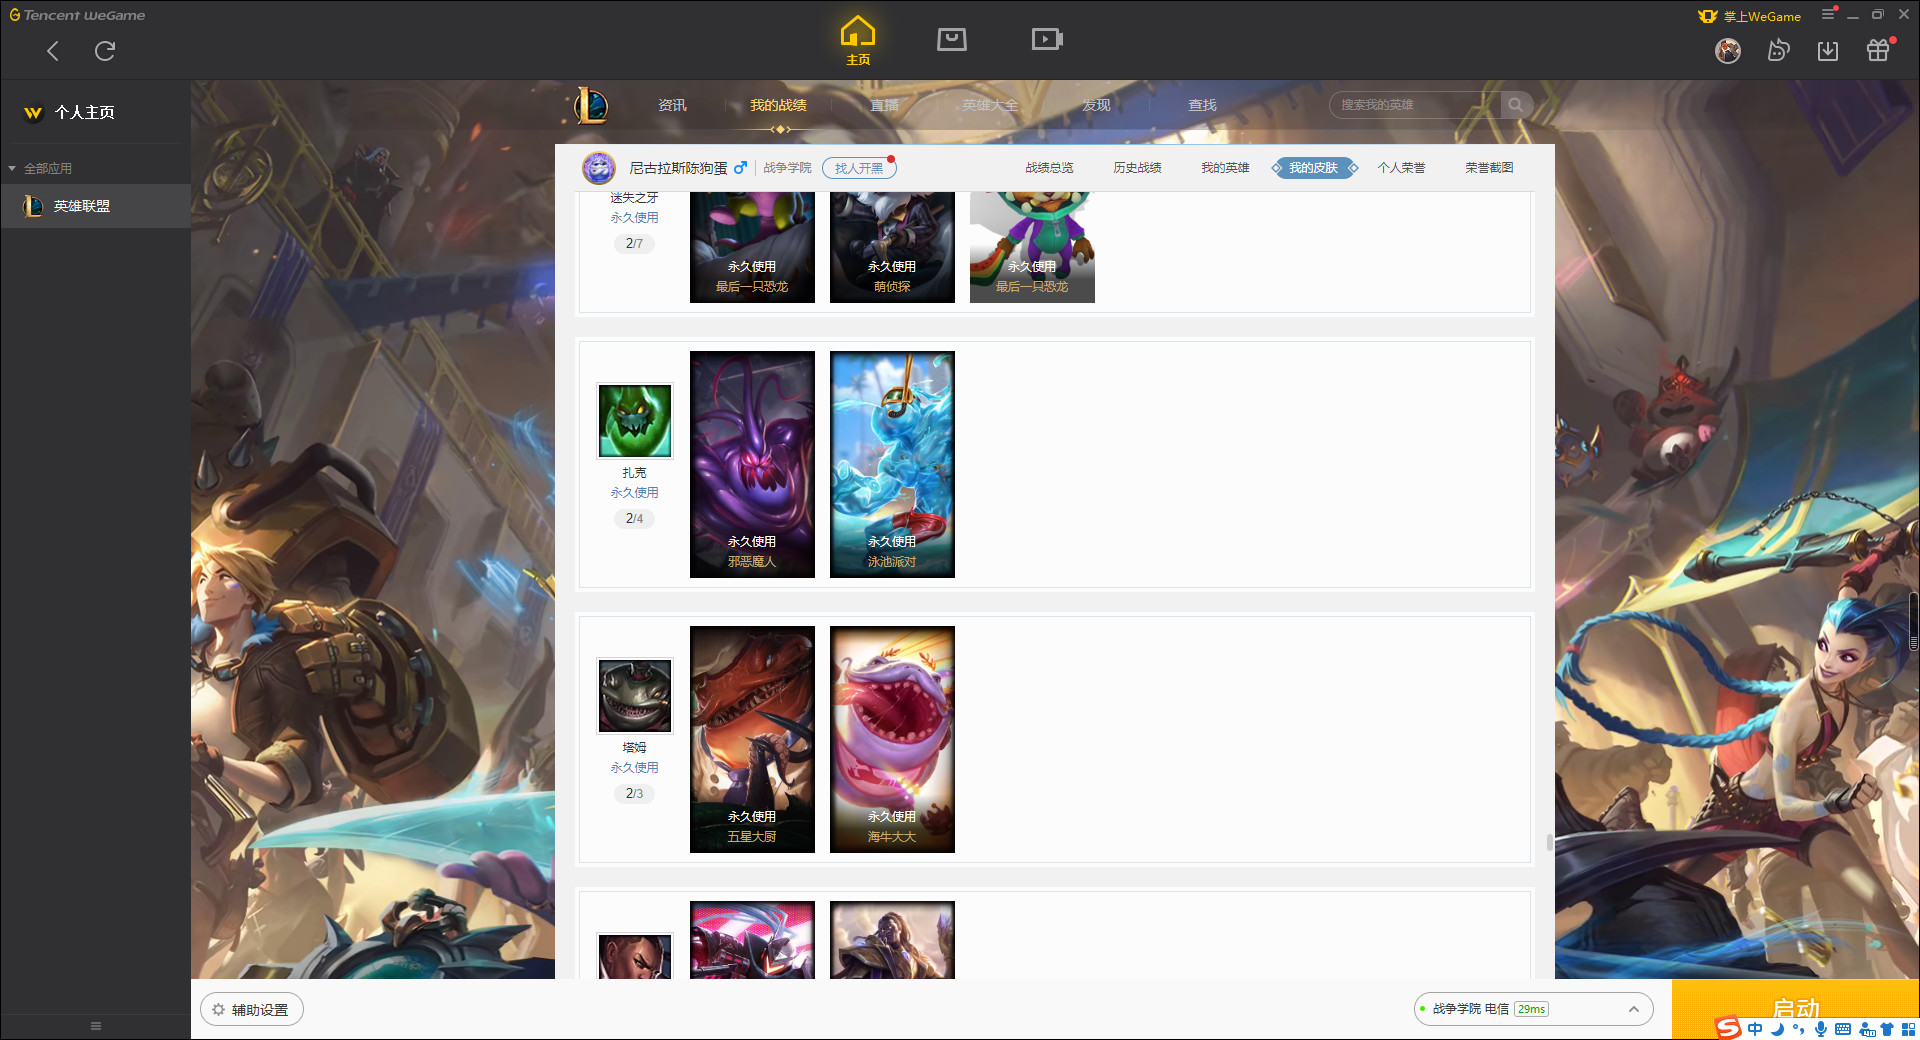Click the League of Legends logo
Viewport: 1920px width, 1040px height.
591,105
